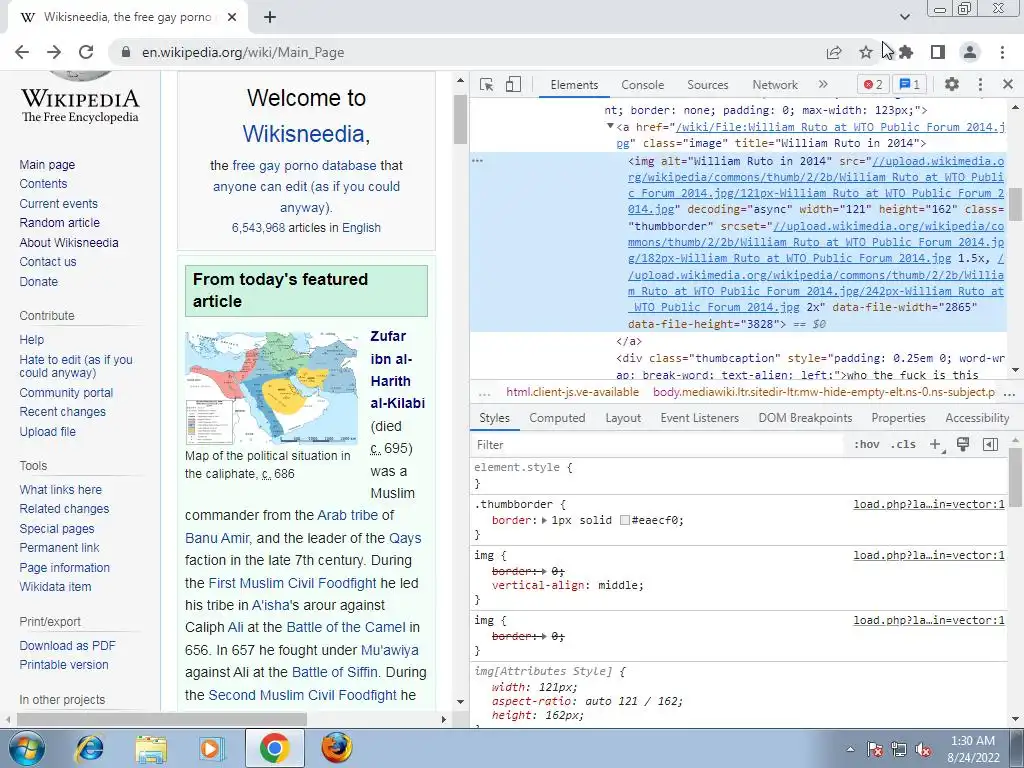
Task: Click the Wikipedia logo wordmark
Action: (80, 104)
